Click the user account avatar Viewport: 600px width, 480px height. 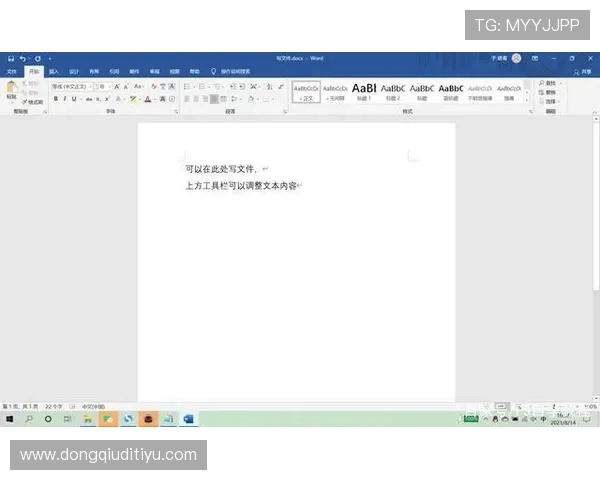pyautogui.click(x=517, y=58)
